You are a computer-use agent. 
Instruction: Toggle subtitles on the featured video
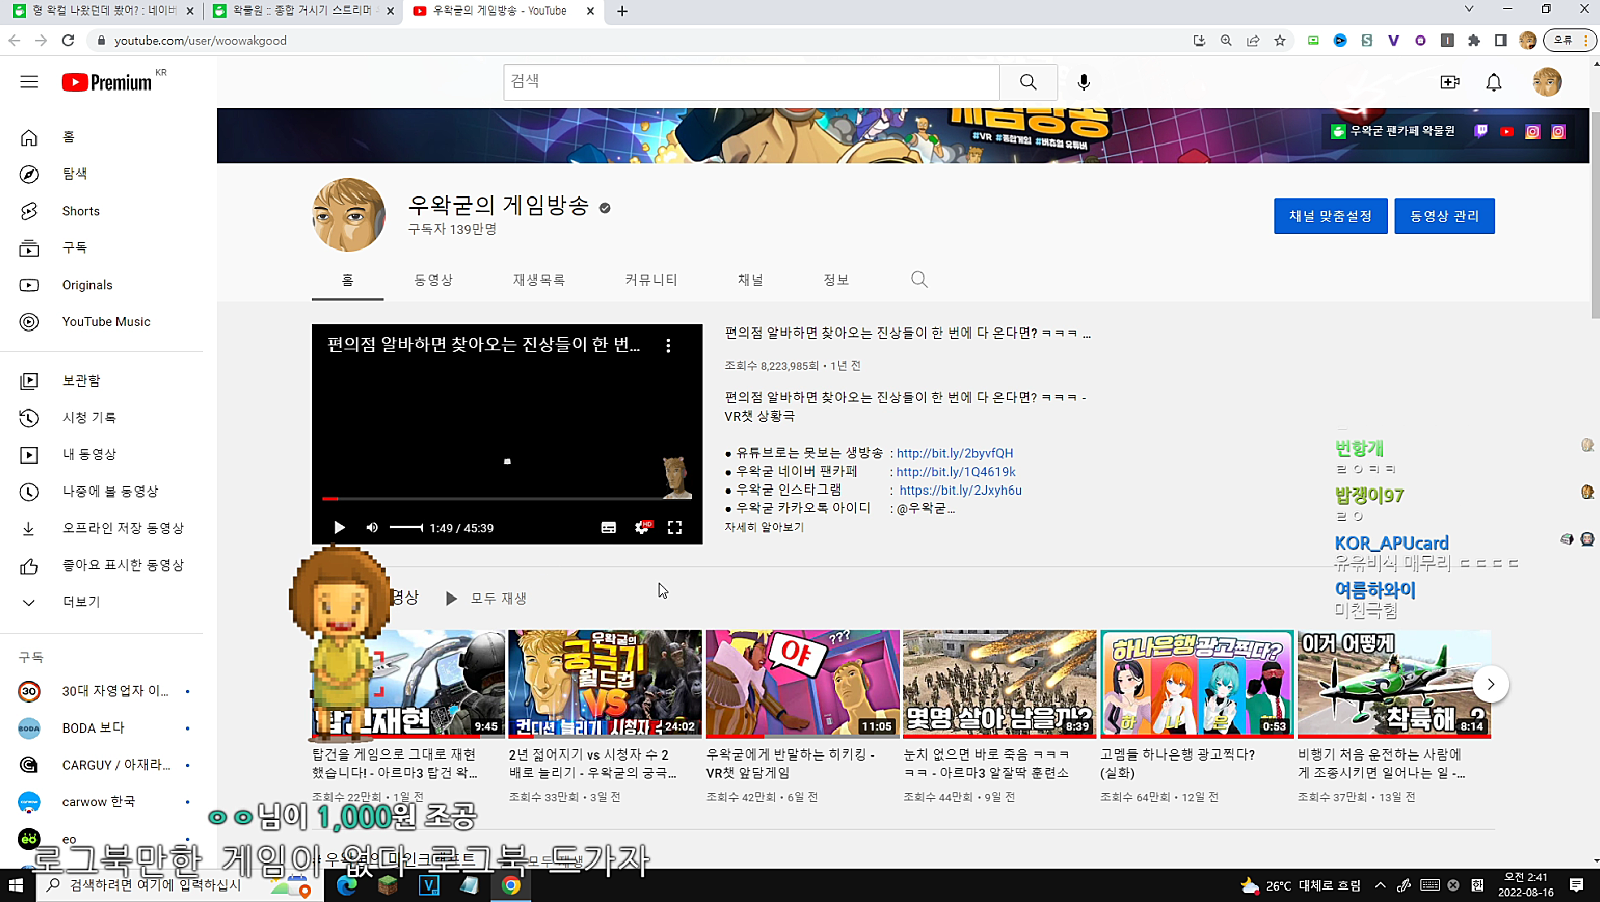(x=608, y=528)
